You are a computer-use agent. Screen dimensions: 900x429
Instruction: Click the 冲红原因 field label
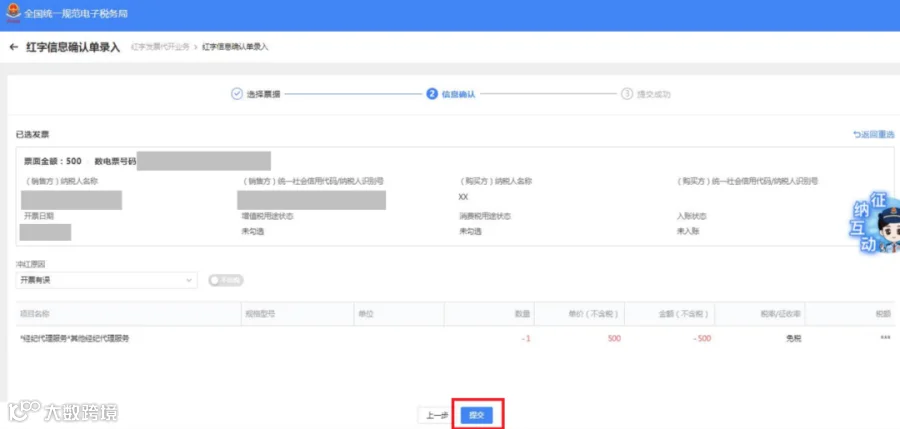tap(30, 264)
